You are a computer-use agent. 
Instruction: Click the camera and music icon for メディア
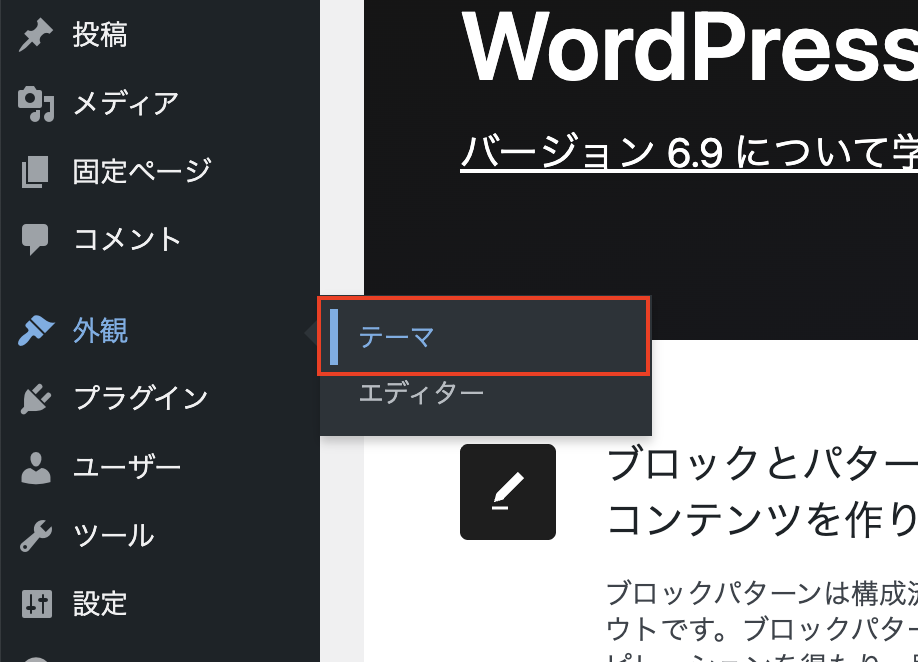(x=36, y=104)
